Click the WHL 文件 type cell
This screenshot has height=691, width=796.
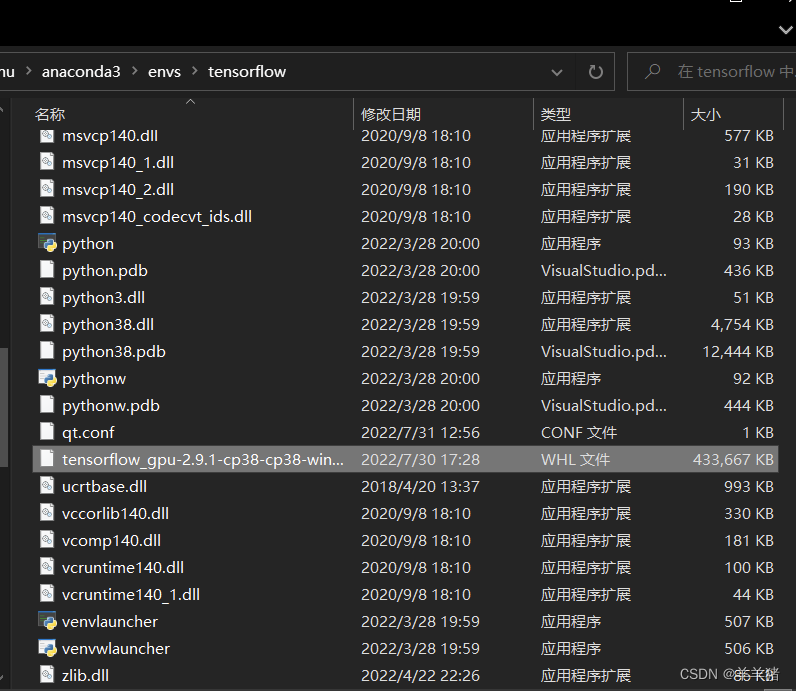[575, 459]
